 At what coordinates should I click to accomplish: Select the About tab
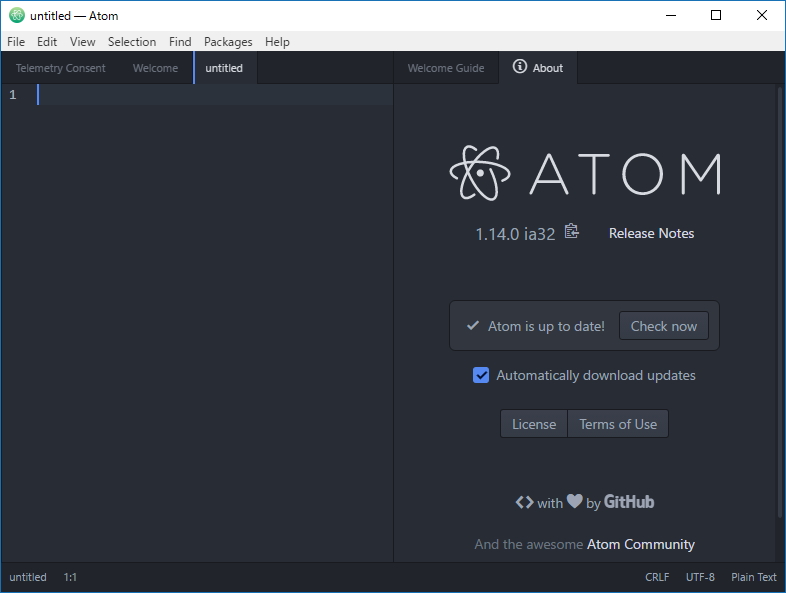(x=538, y=68)
